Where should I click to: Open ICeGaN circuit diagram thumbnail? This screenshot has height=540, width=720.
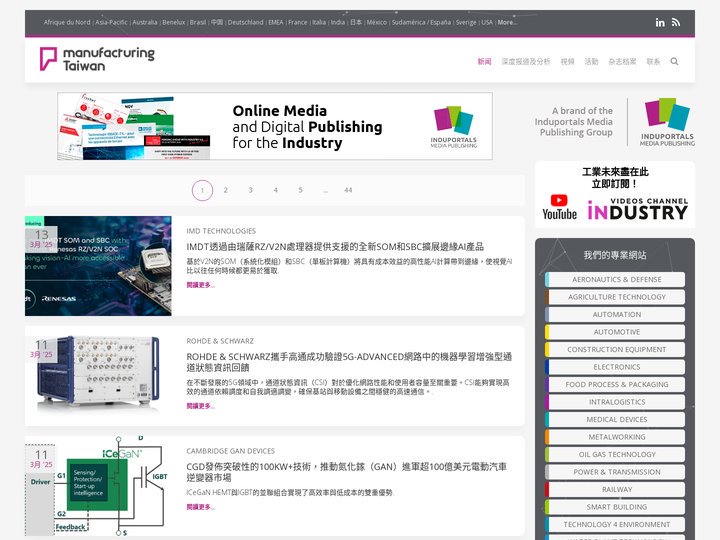click(x=98, y=486)
